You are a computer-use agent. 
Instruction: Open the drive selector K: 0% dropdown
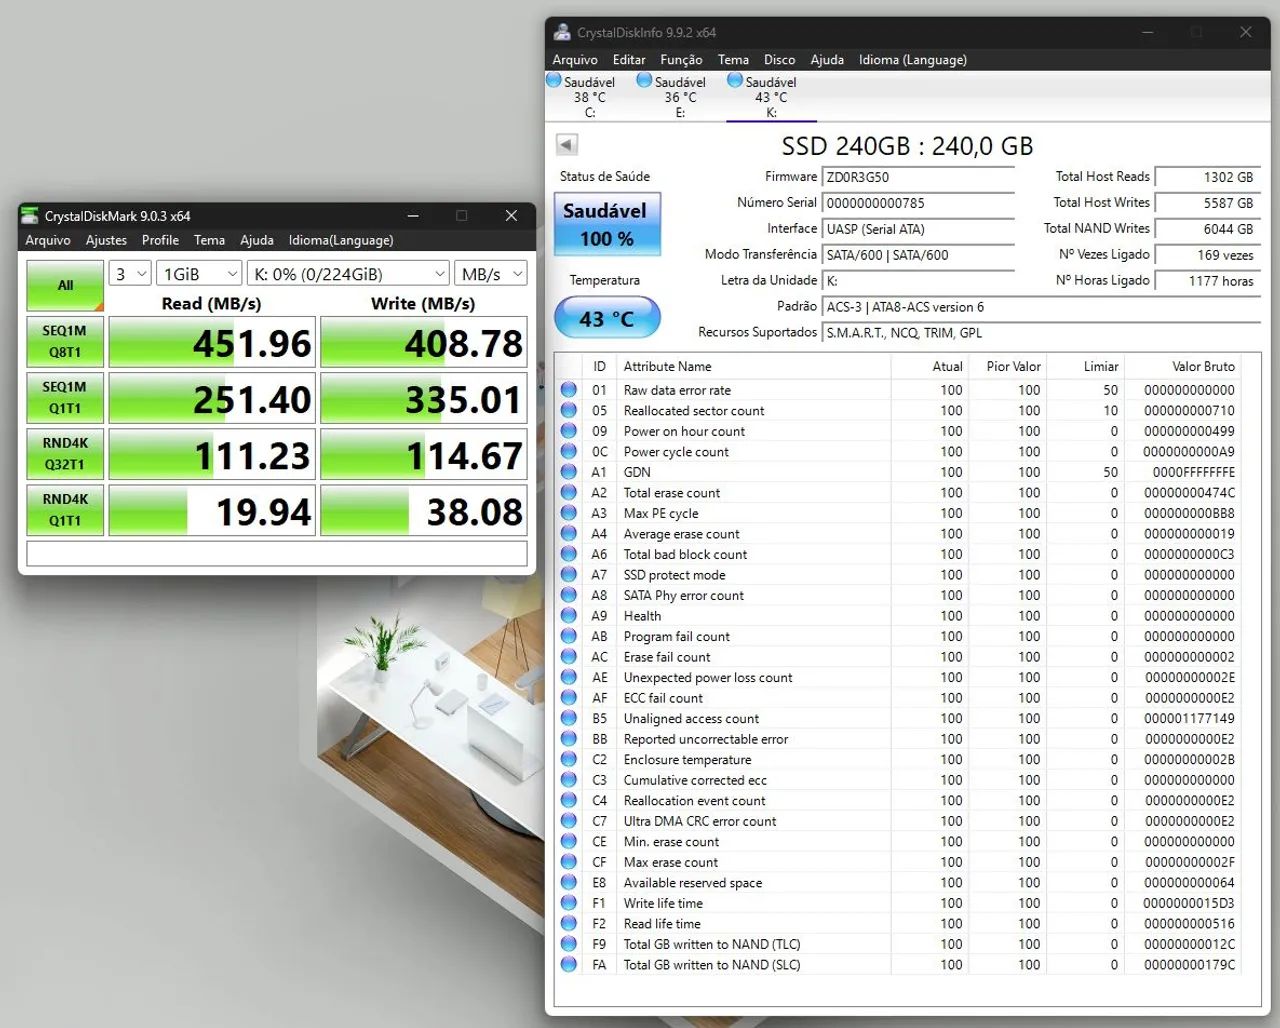348,273
